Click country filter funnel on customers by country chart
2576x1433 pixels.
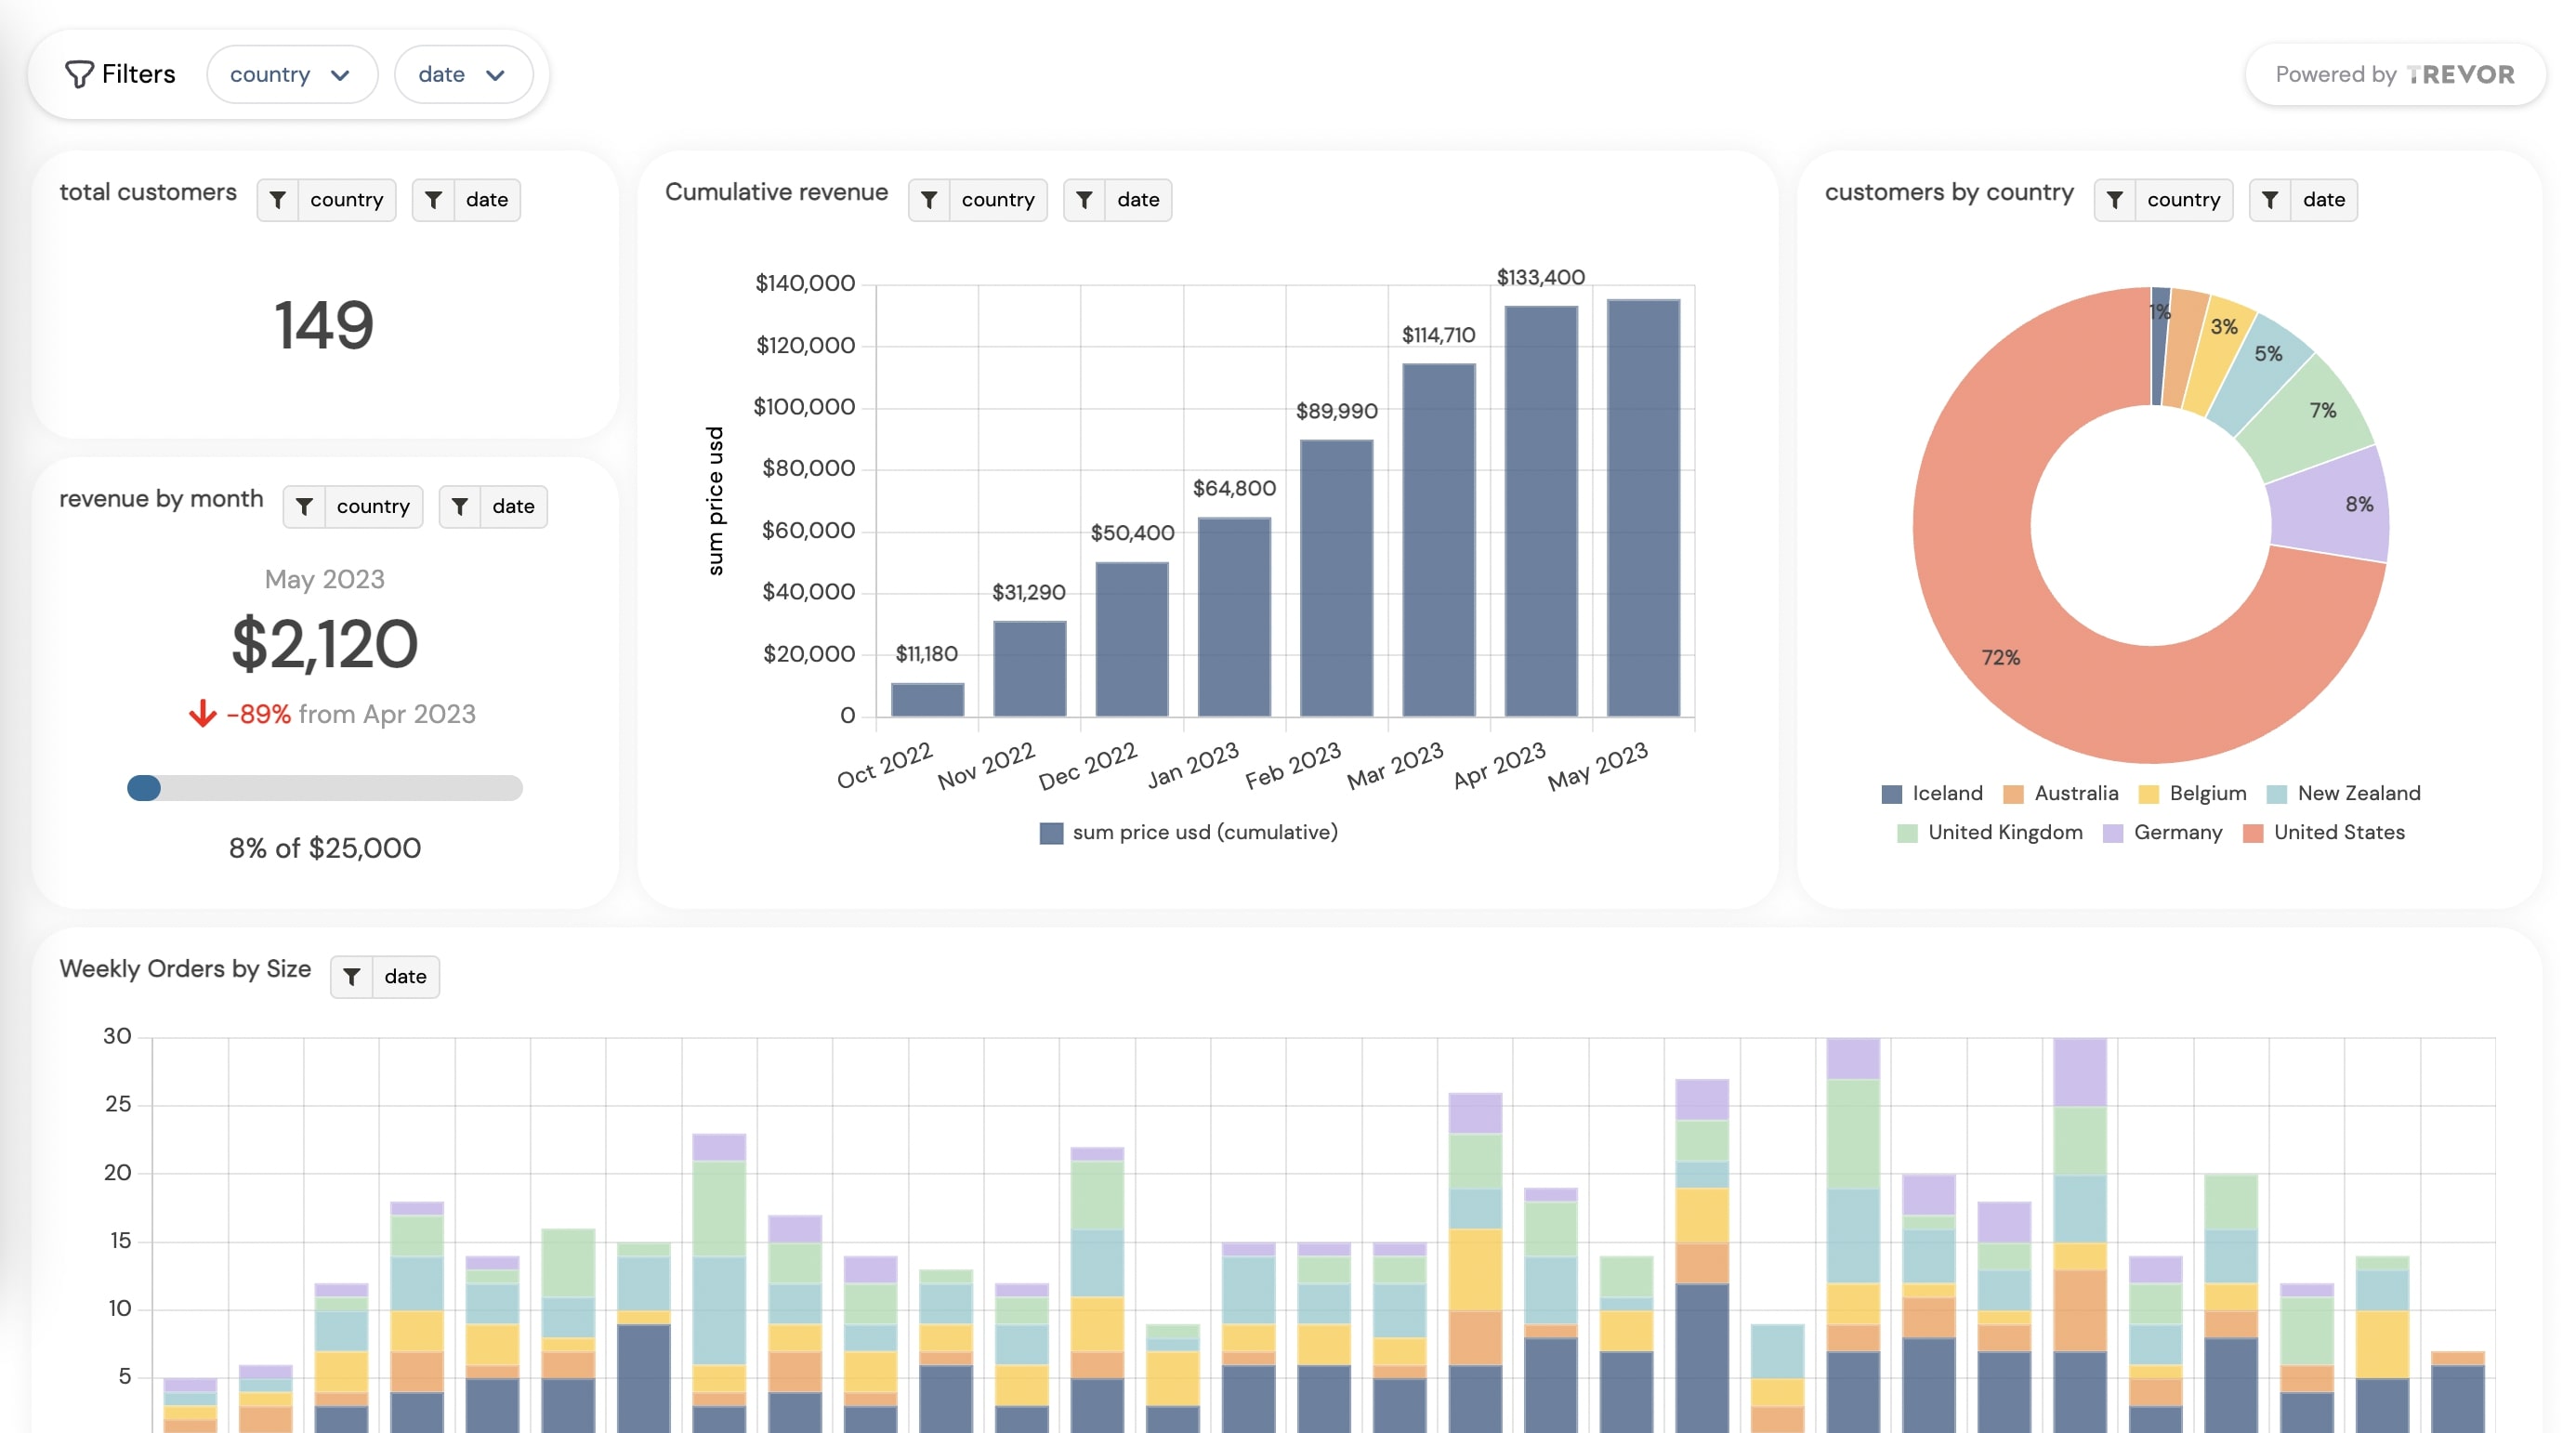(2117, 199)
